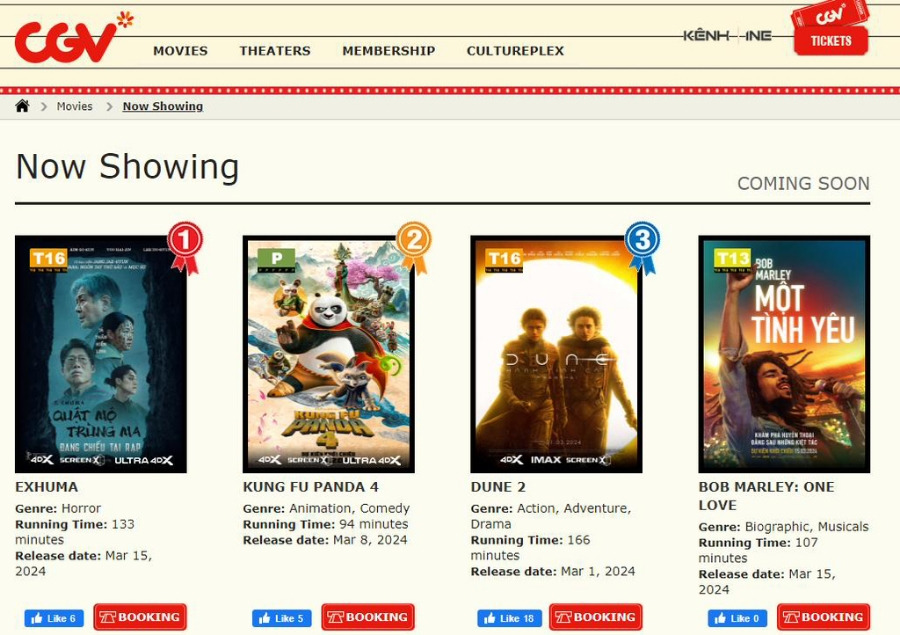This screenshot has width=900, height=635.
Task: Book tickets for Bob Marley: One Love
Action: tap(824, 617)
